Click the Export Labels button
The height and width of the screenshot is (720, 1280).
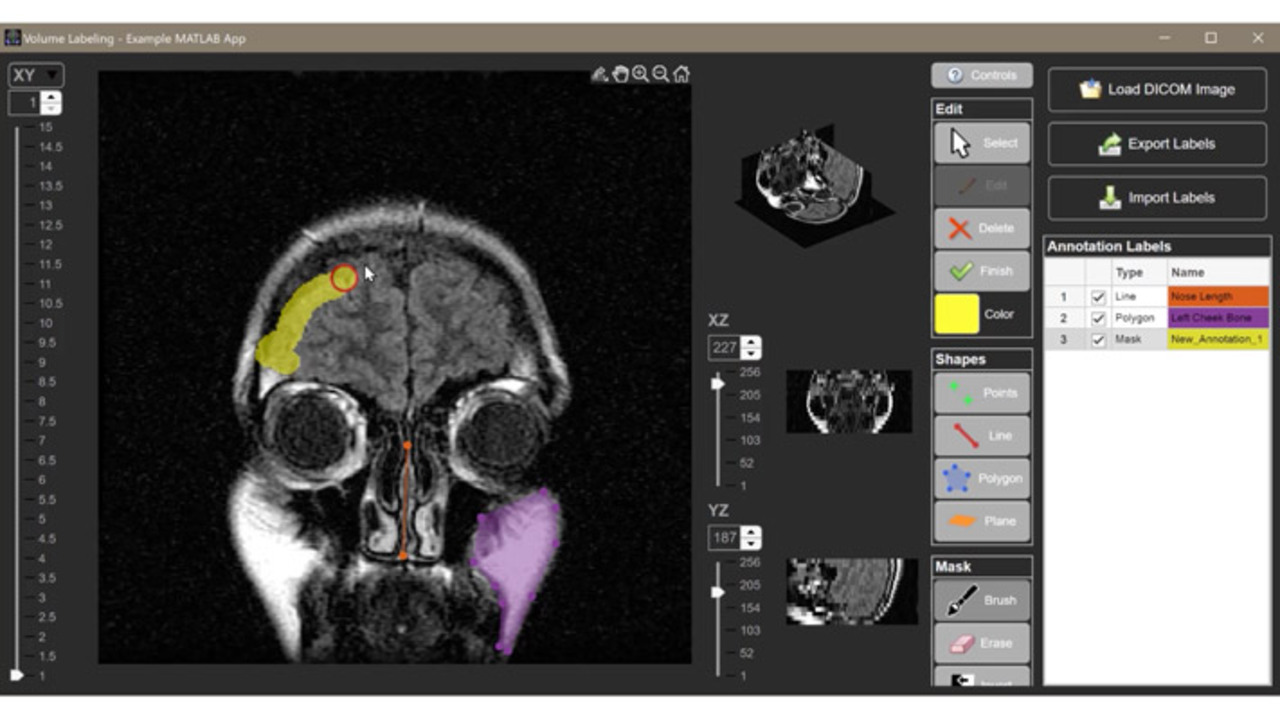click(x=1157, y=144)
